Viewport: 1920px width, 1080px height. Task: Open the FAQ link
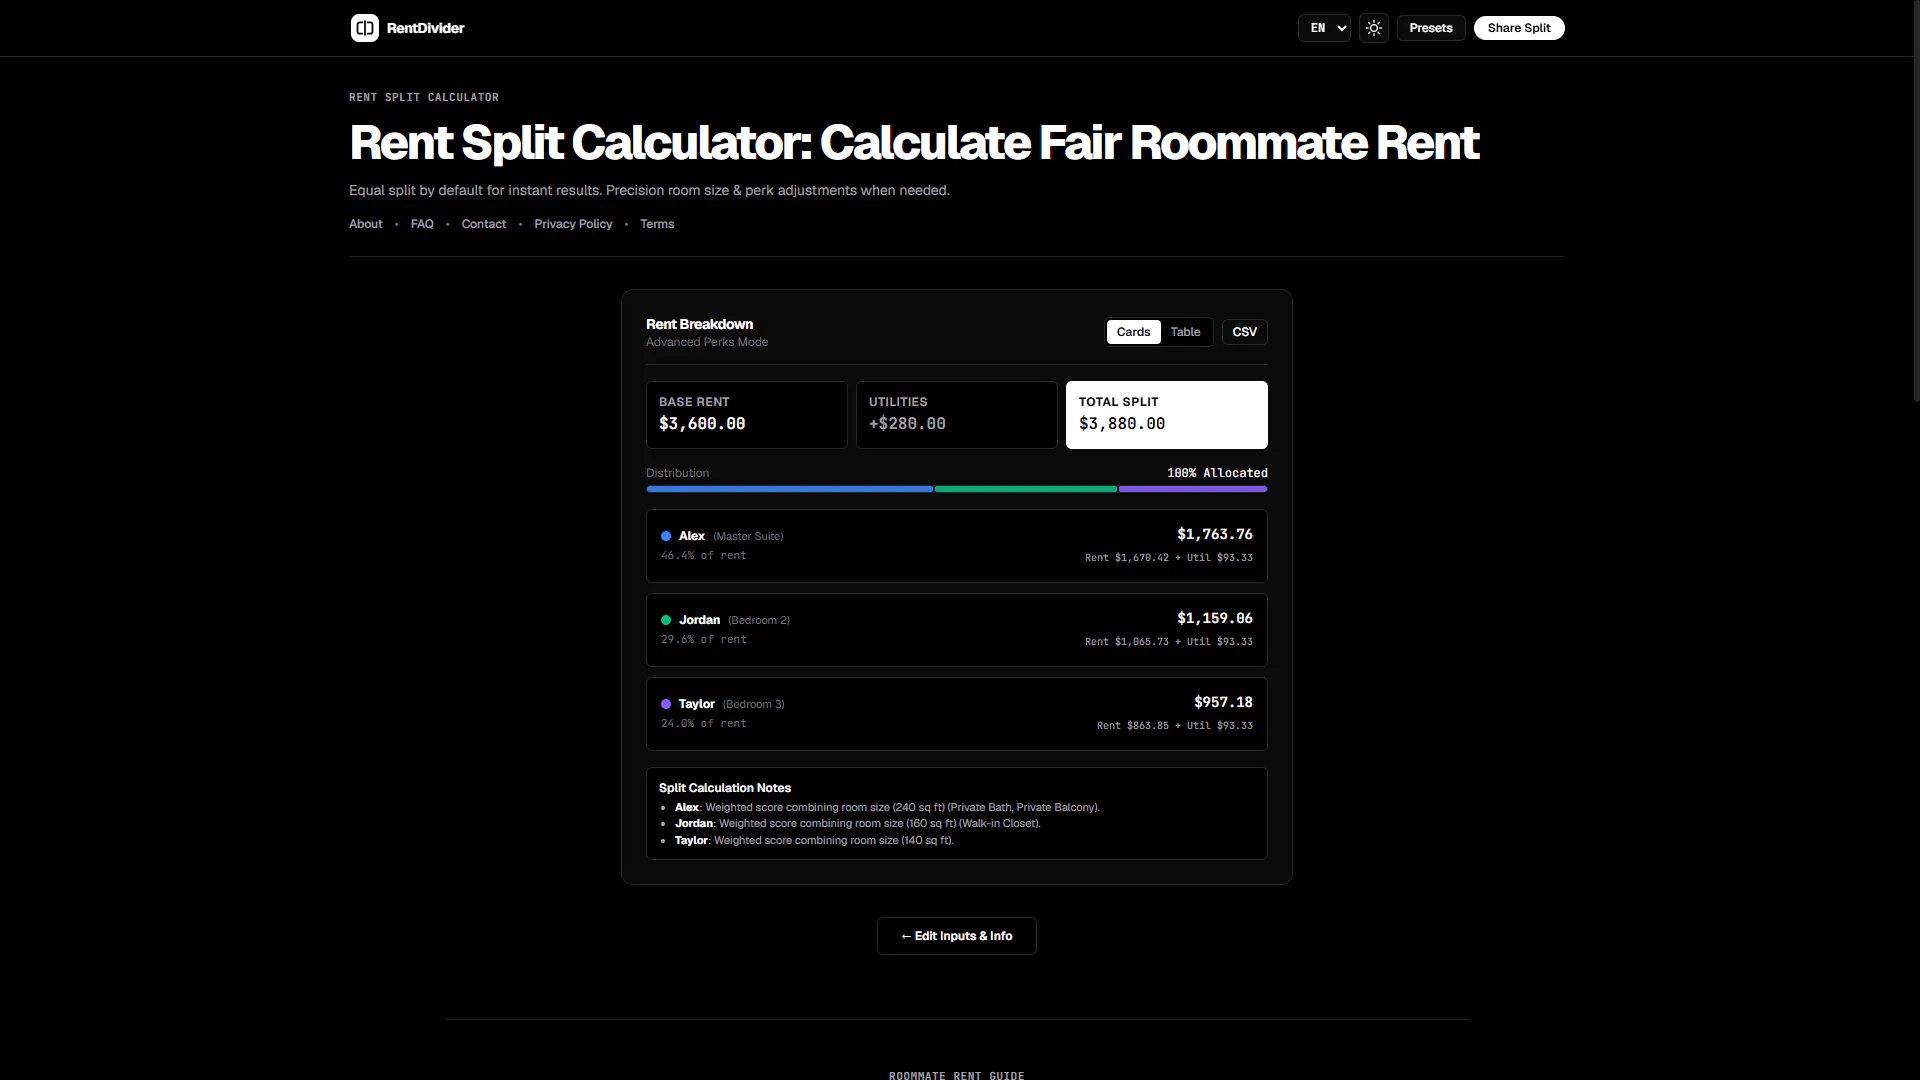coord(422,224)
